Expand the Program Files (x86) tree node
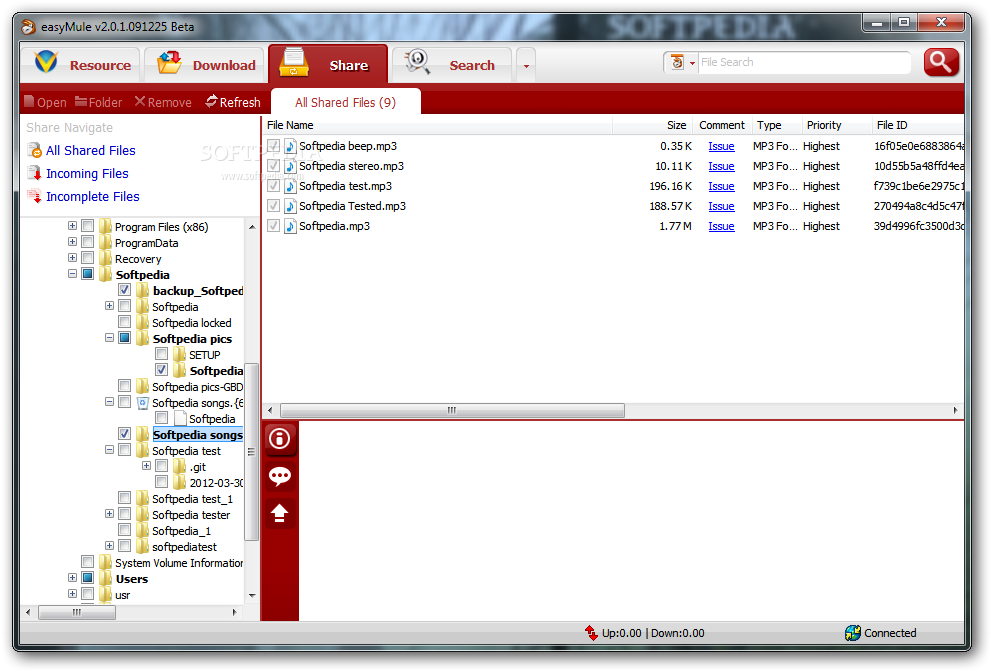Image resolution: width=992 pixels, height=672 pixels. pyautogui.click(x=72, y=226)
